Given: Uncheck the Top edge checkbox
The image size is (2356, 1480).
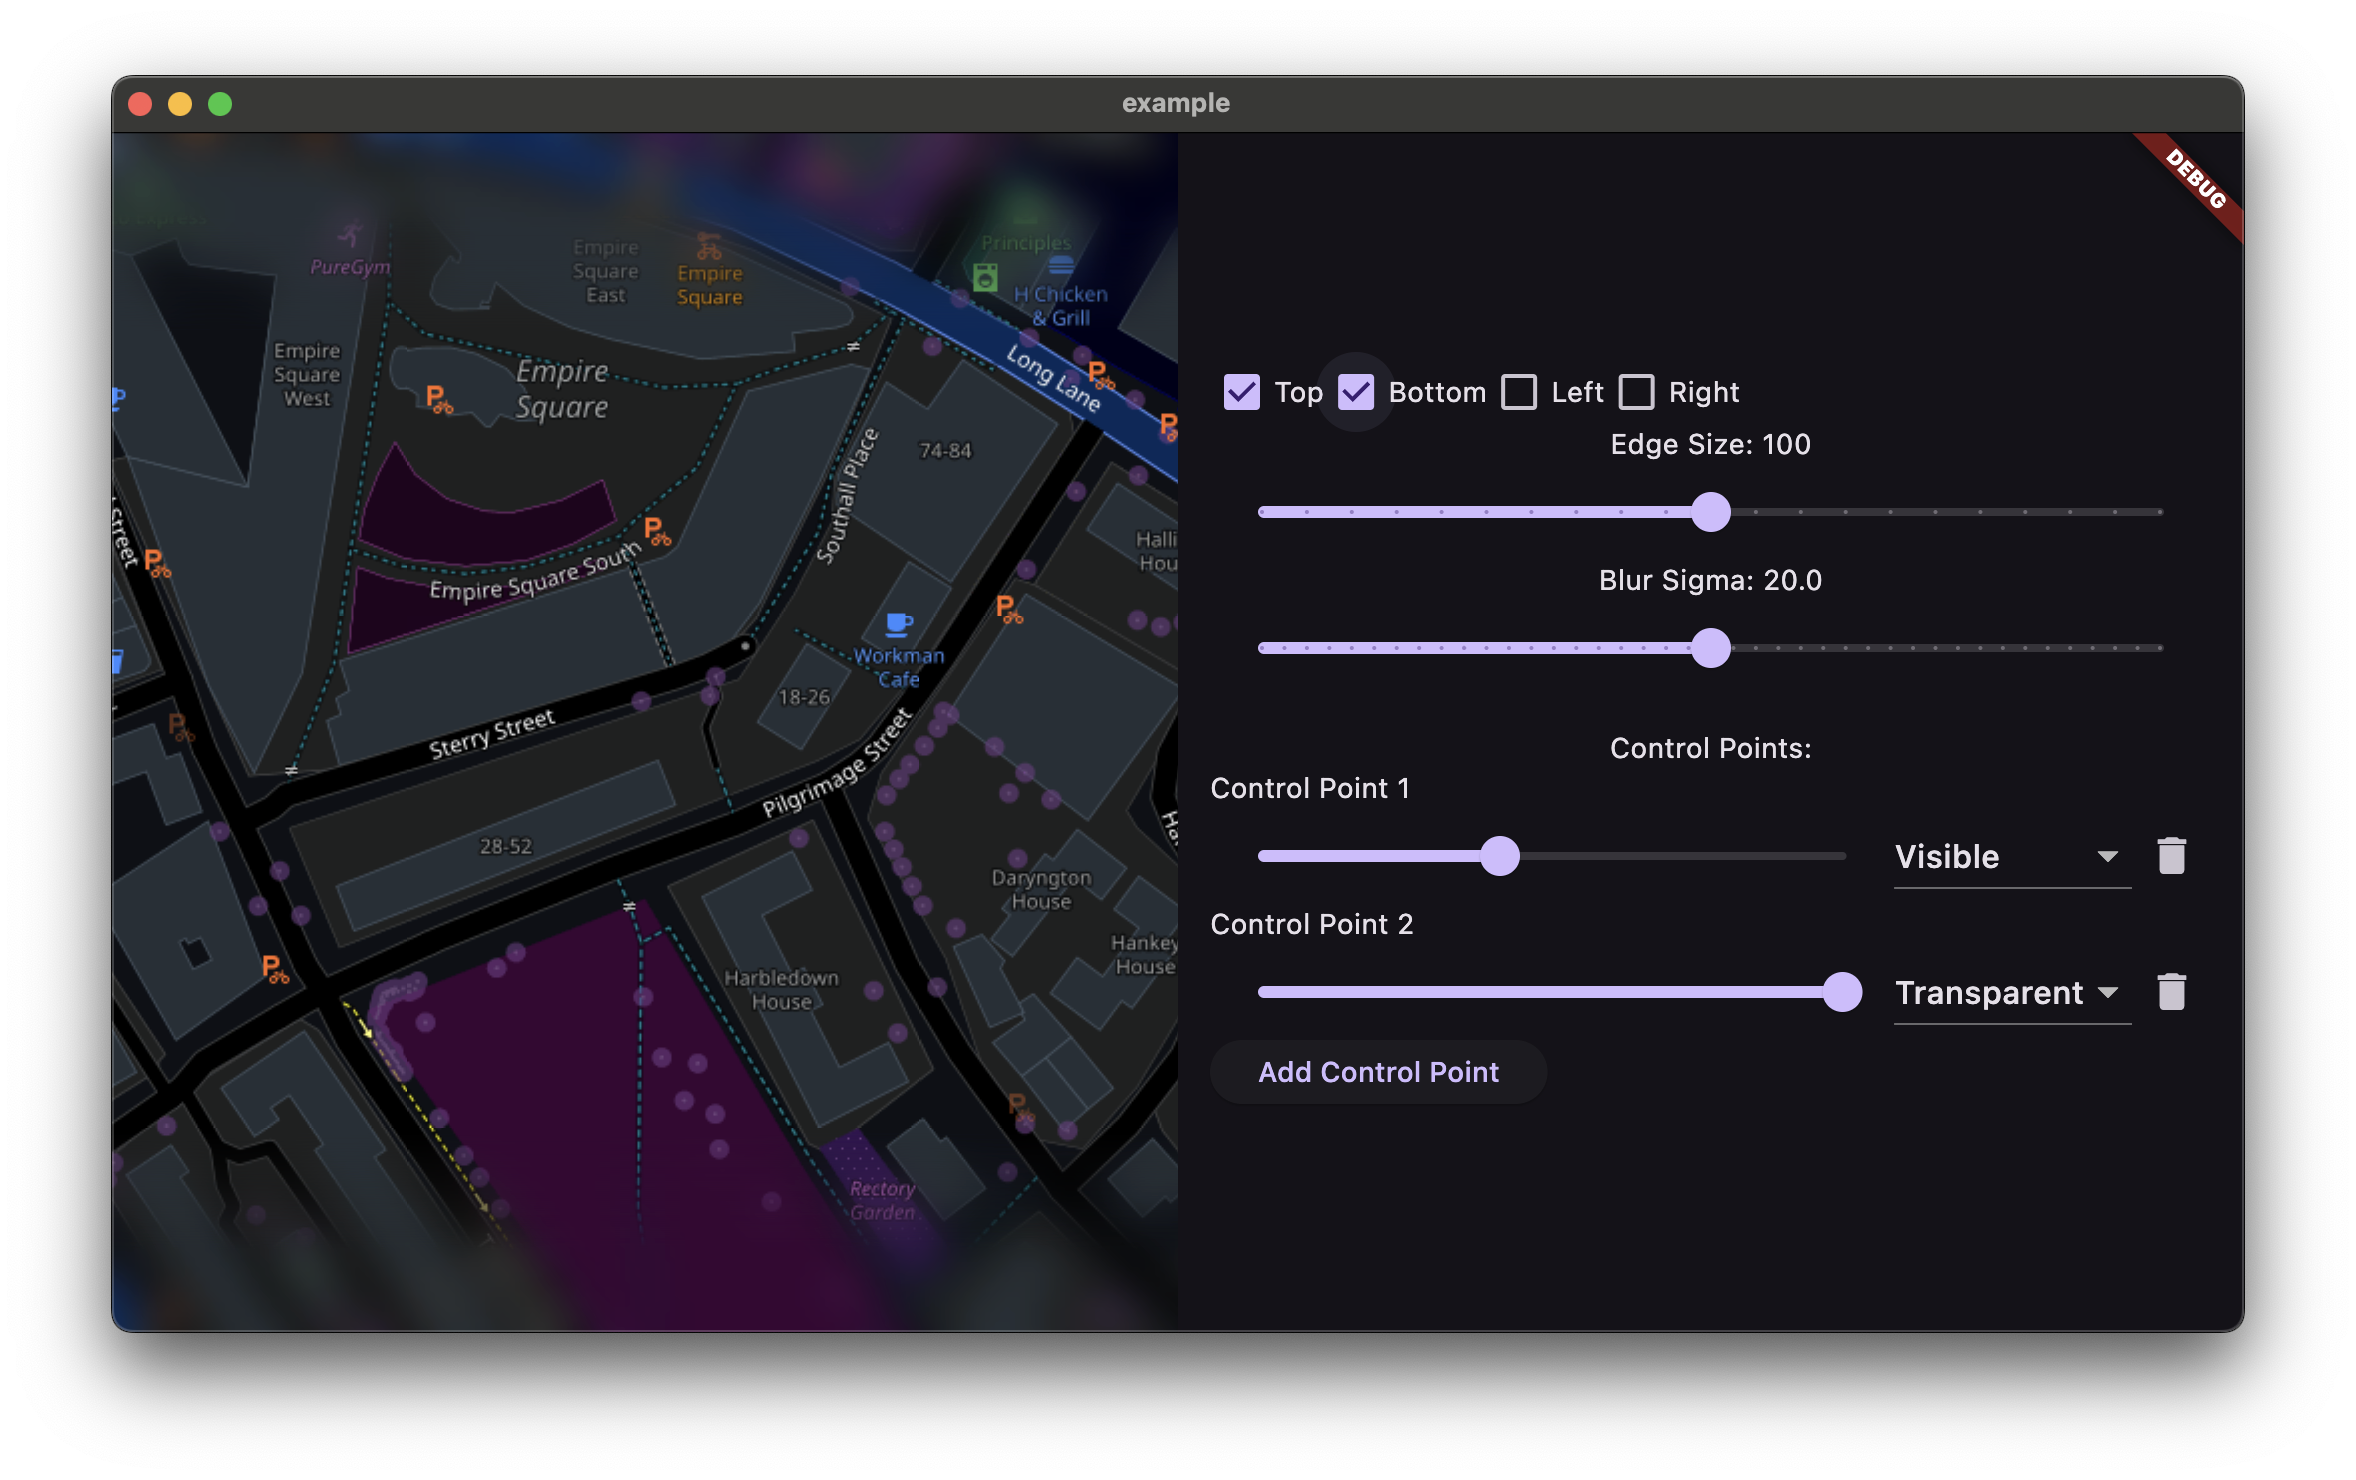Looking at the screenshot, I should 1242,392.
